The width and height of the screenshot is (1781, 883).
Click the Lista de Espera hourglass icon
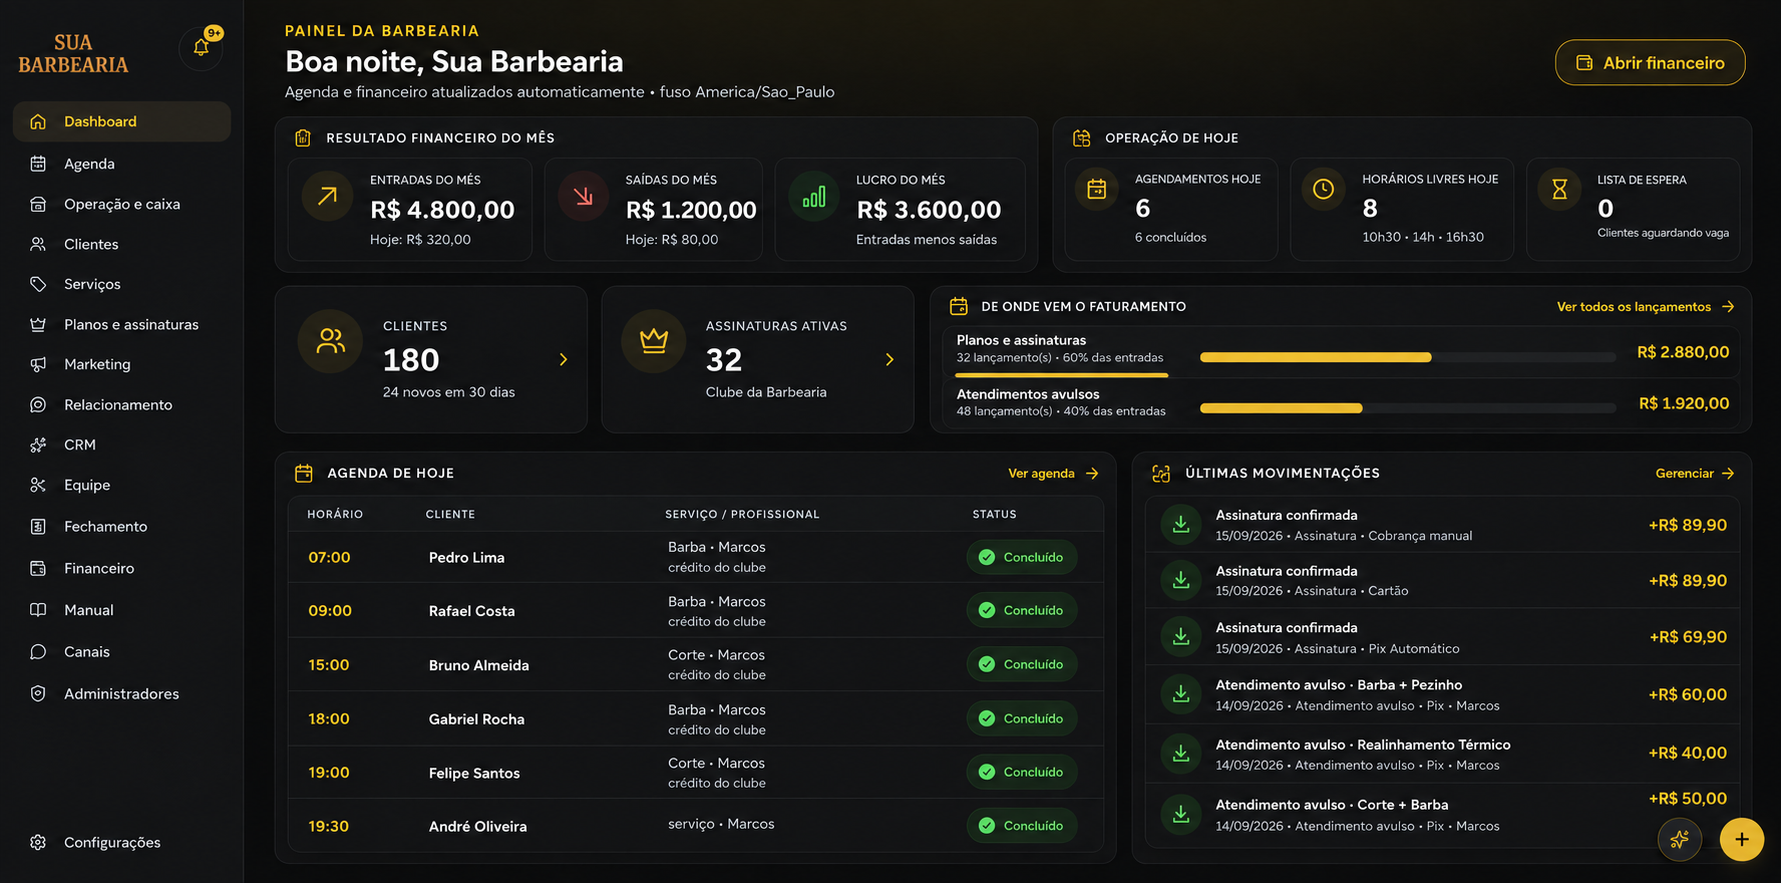coord(1559,189)
